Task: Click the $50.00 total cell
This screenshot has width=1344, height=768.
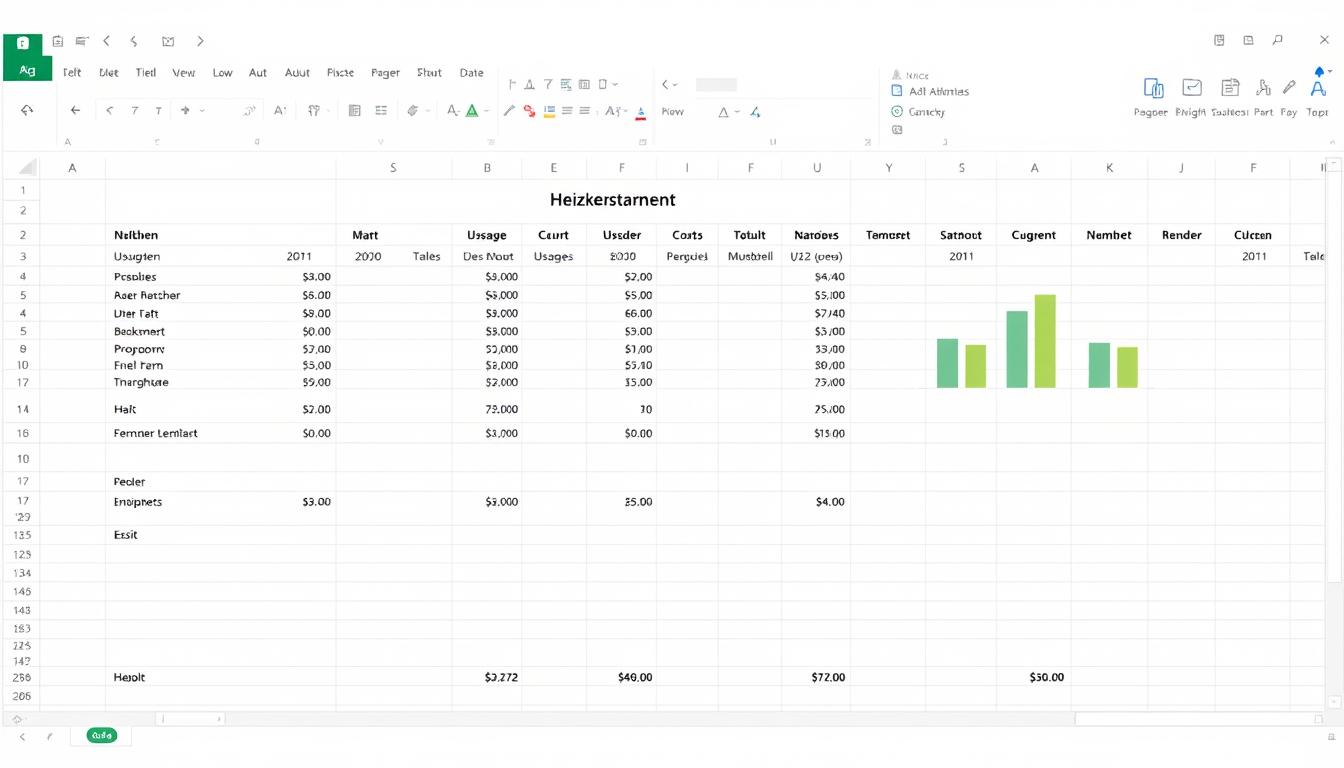Action: pos(1046,678)
